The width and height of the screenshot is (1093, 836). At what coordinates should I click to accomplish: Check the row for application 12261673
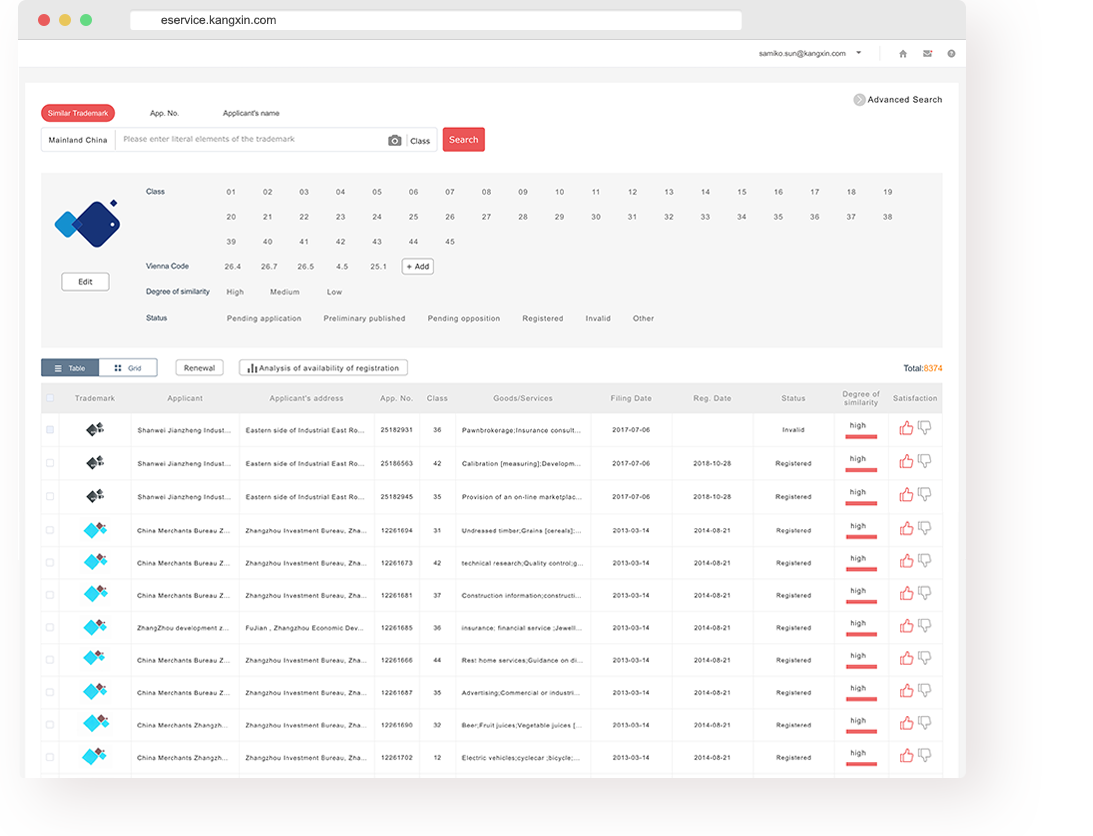pos(50,563)
